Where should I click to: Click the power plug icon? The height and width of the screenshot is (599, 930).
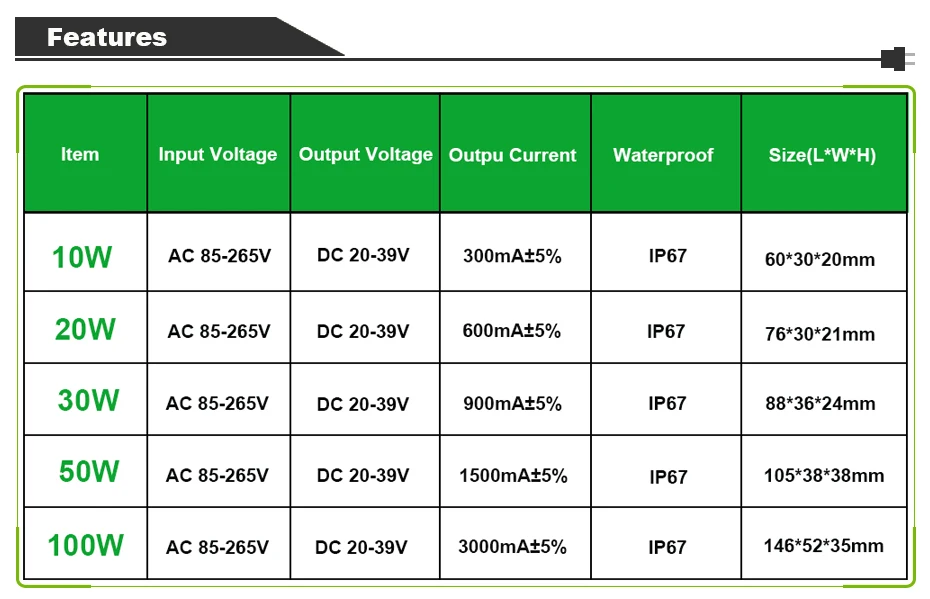coord(898,59)
